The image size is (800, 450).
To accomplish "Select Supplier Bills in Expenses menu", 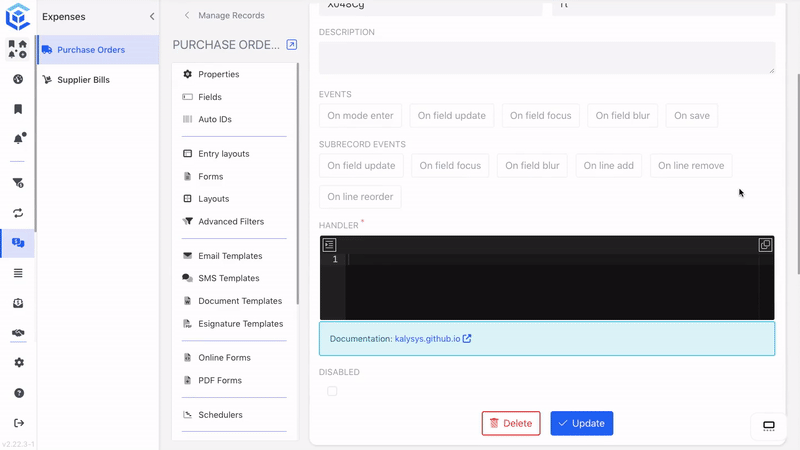I will click(x=98, y=80).
